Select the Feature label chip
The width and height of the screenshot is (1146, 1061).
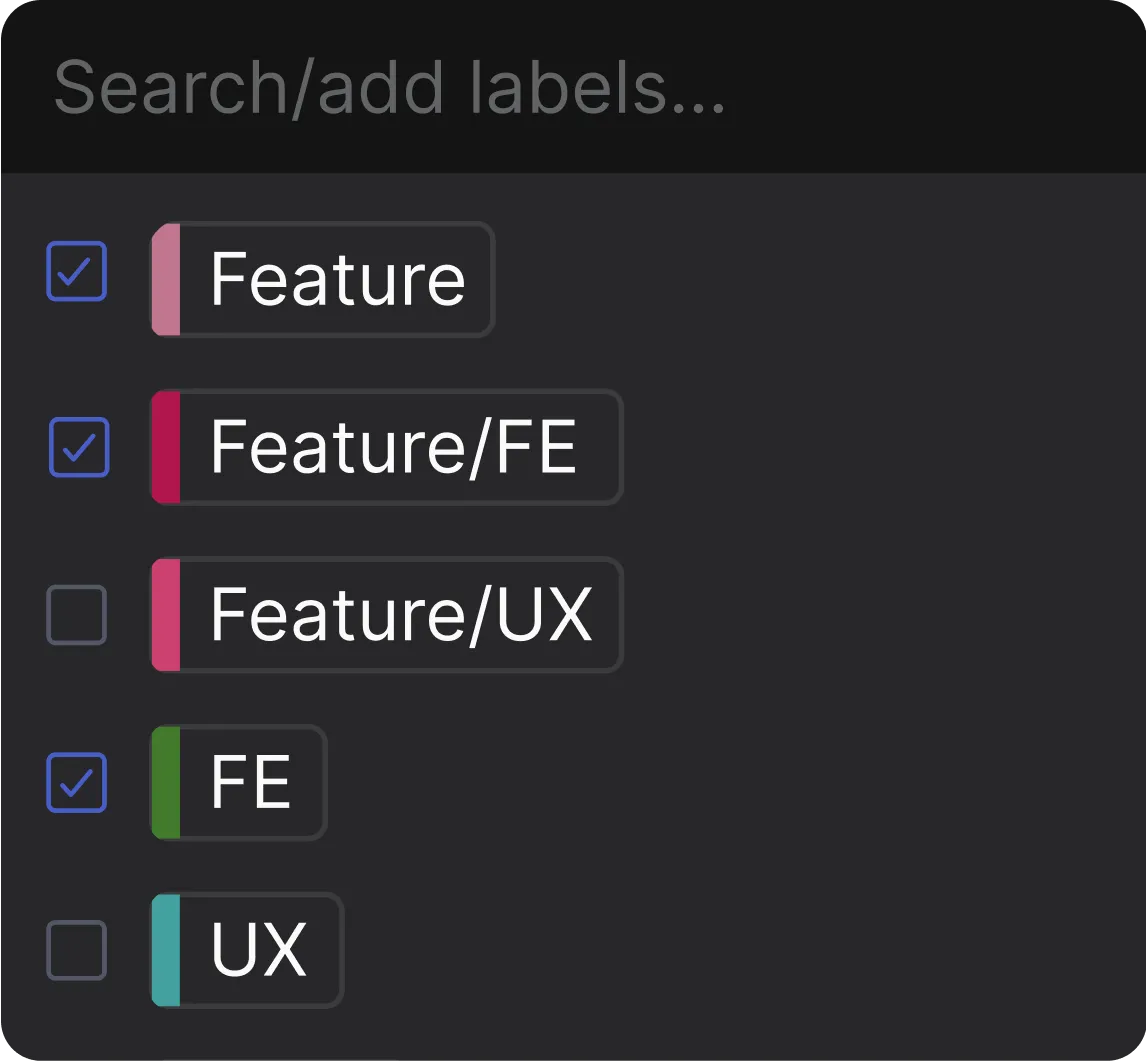click(337, 279)
